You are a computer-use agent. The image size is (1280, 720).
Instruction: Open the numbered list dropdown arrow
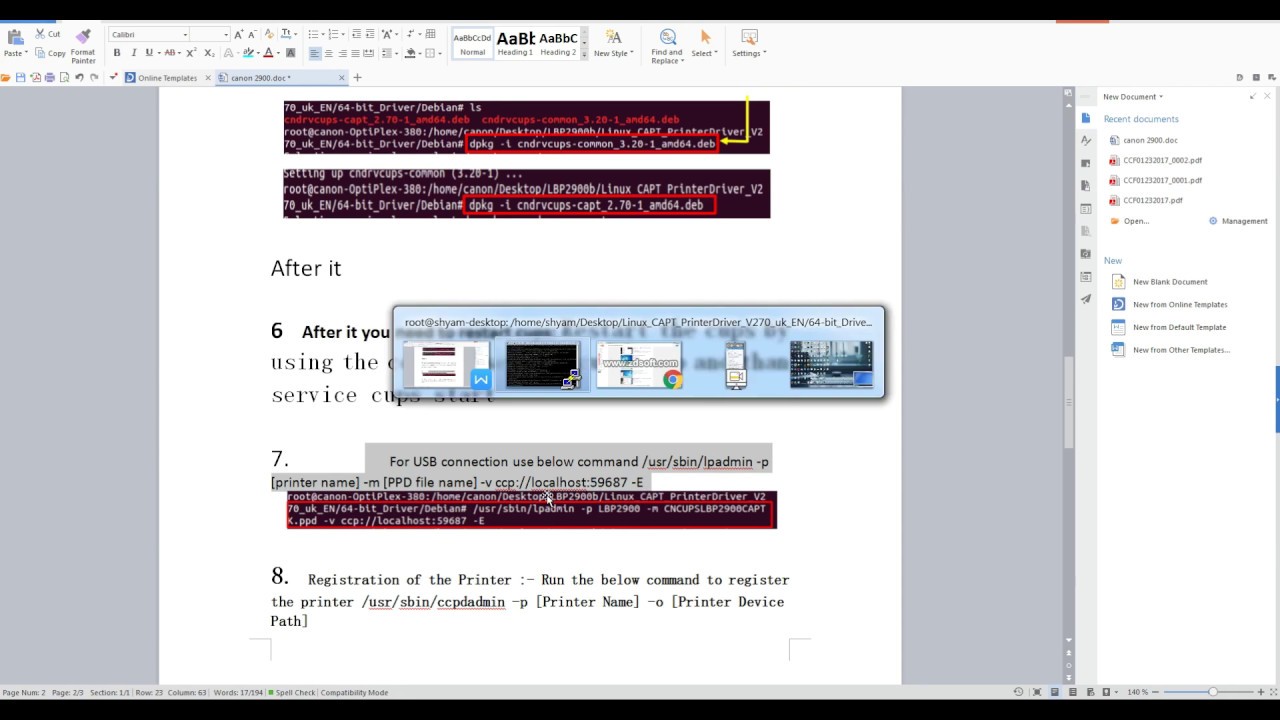341,34
